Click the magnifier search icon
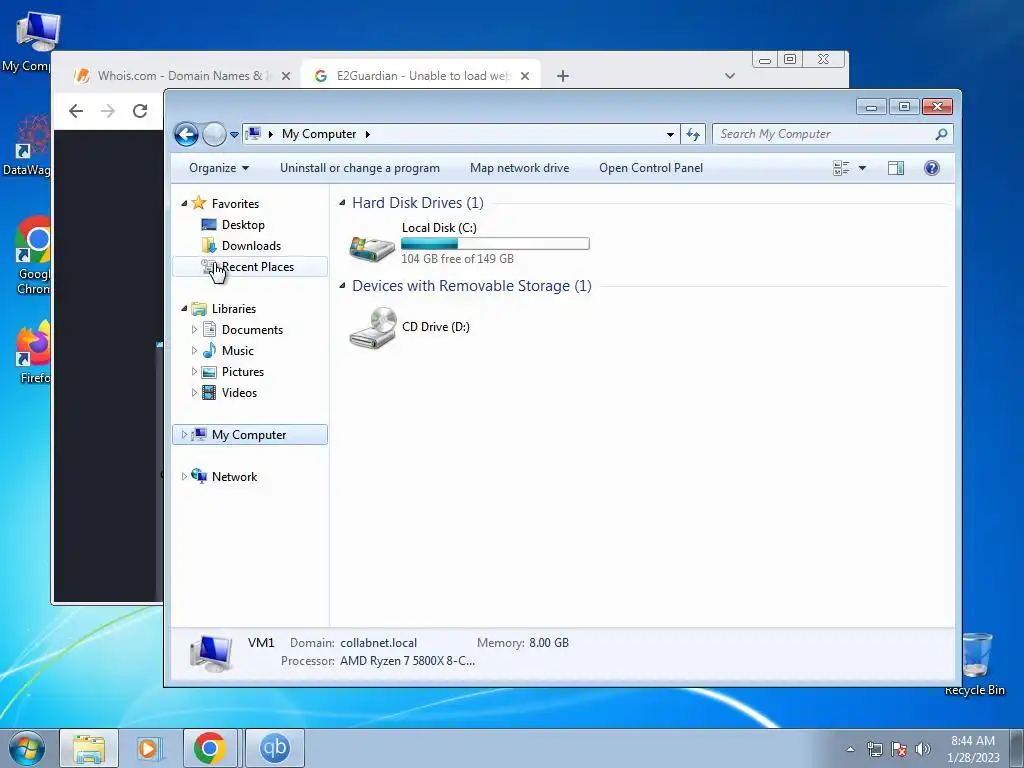This screenshot has width=1024, height=768. tap(941, 134)
